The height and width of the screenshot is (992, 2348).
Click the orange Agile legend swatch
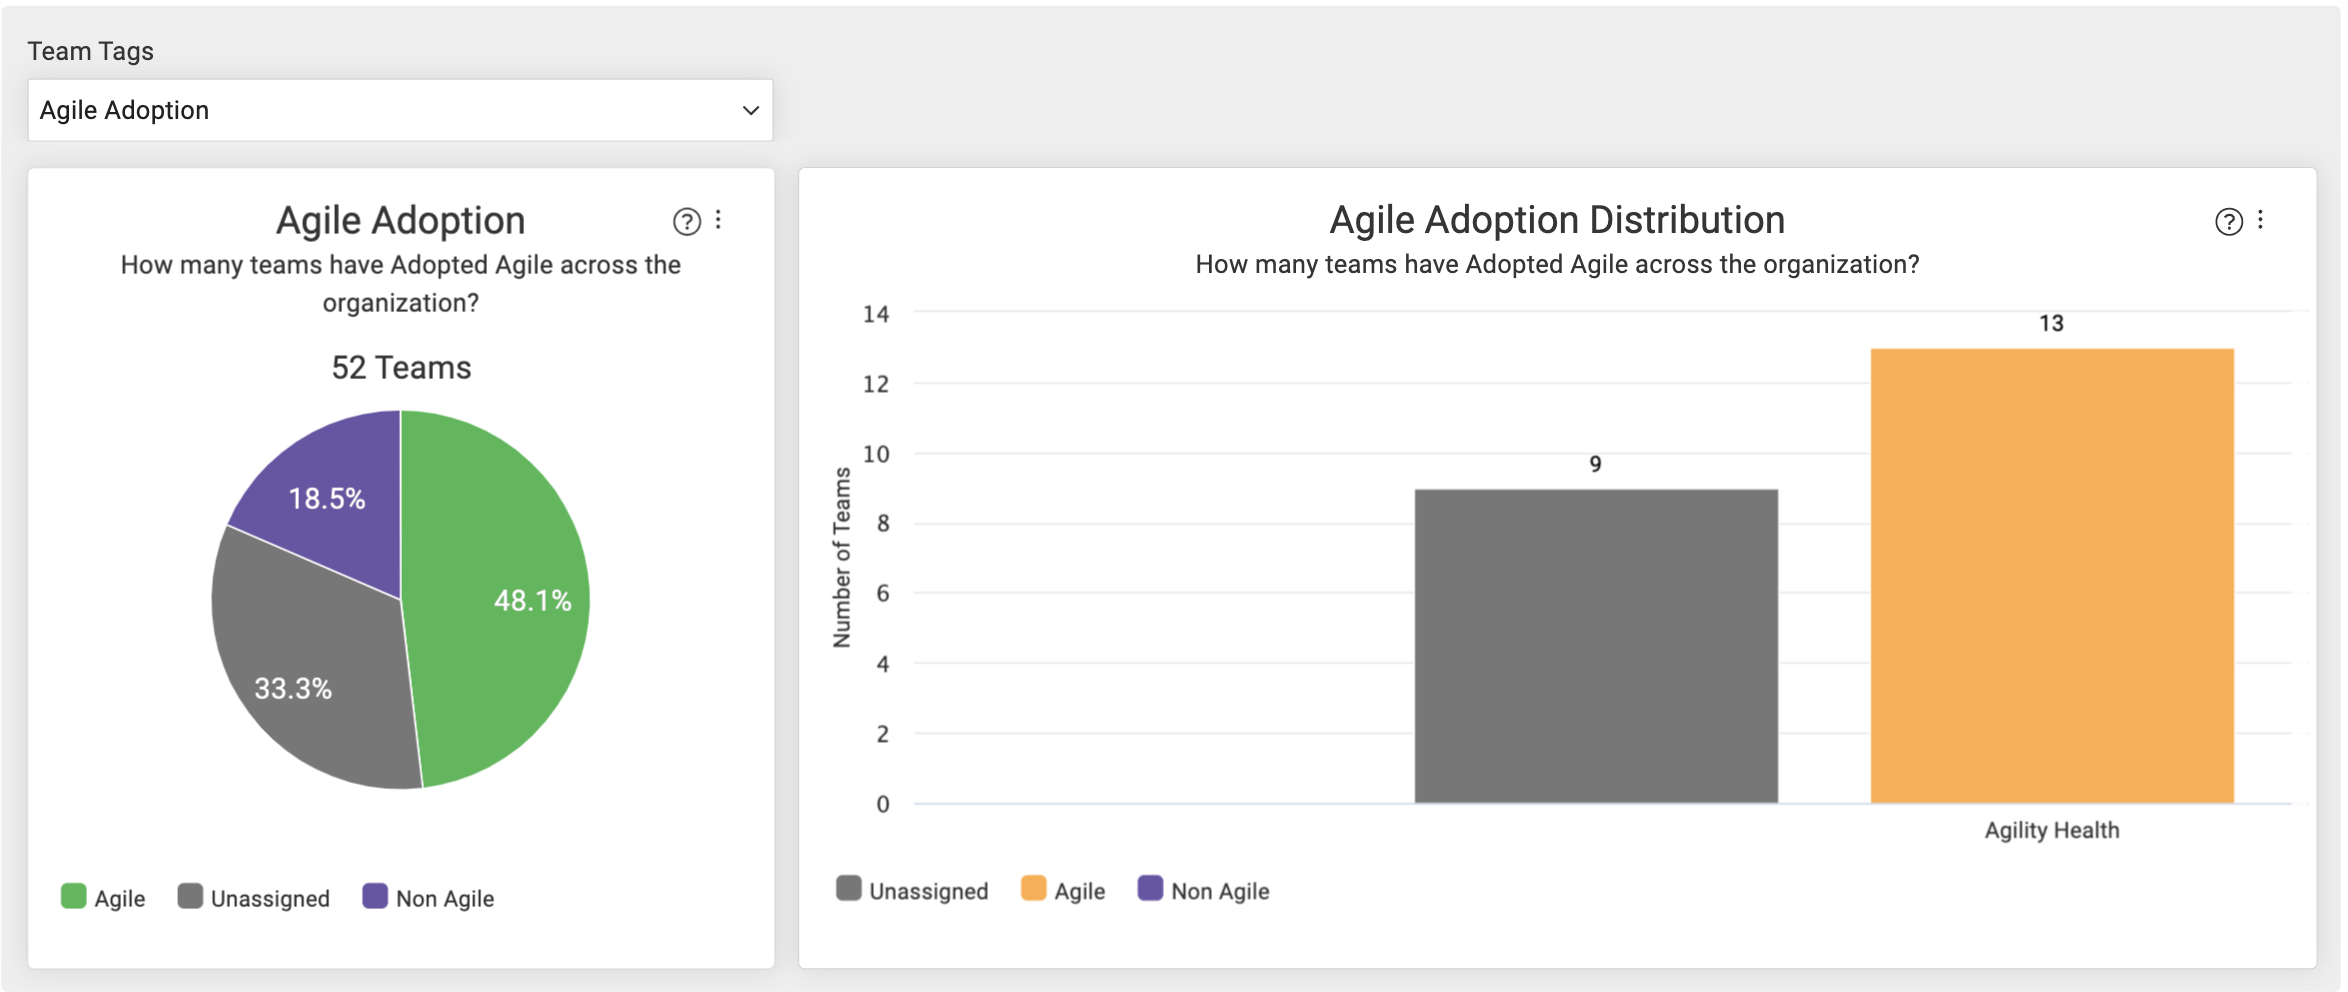1034,888
